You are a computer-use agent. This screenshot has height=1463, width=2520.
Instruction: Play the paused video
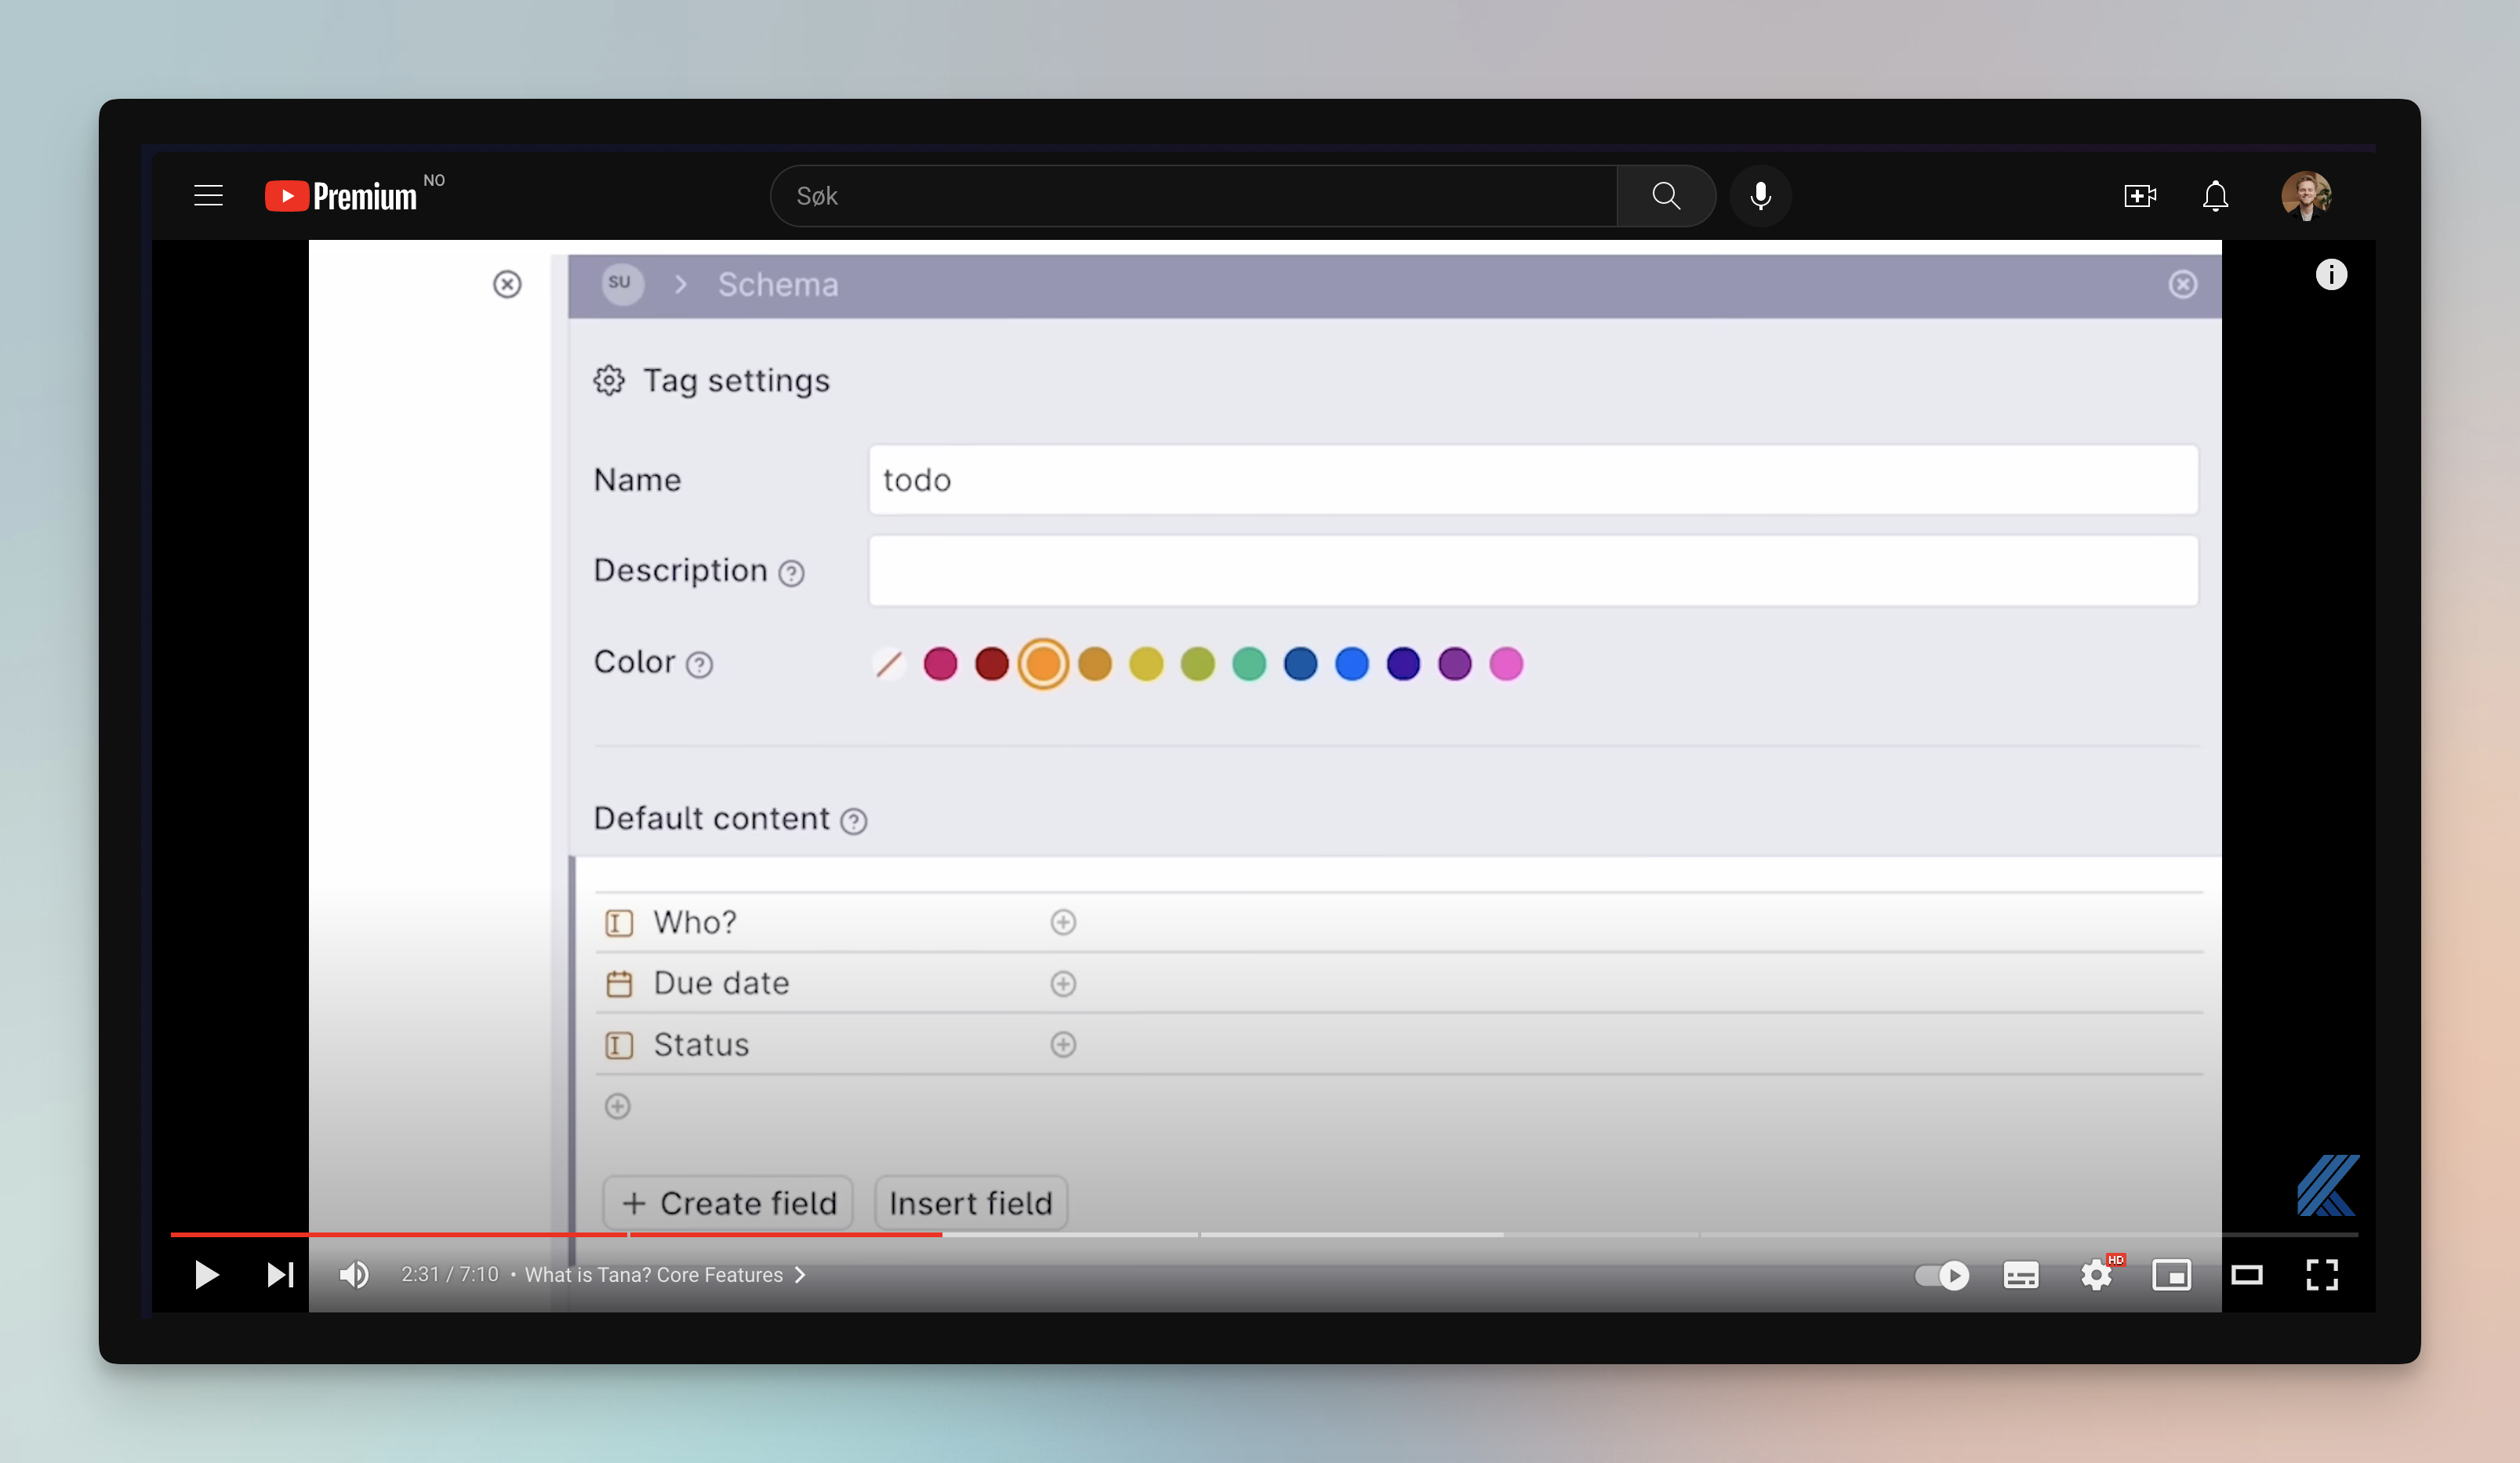(206, 1275)
